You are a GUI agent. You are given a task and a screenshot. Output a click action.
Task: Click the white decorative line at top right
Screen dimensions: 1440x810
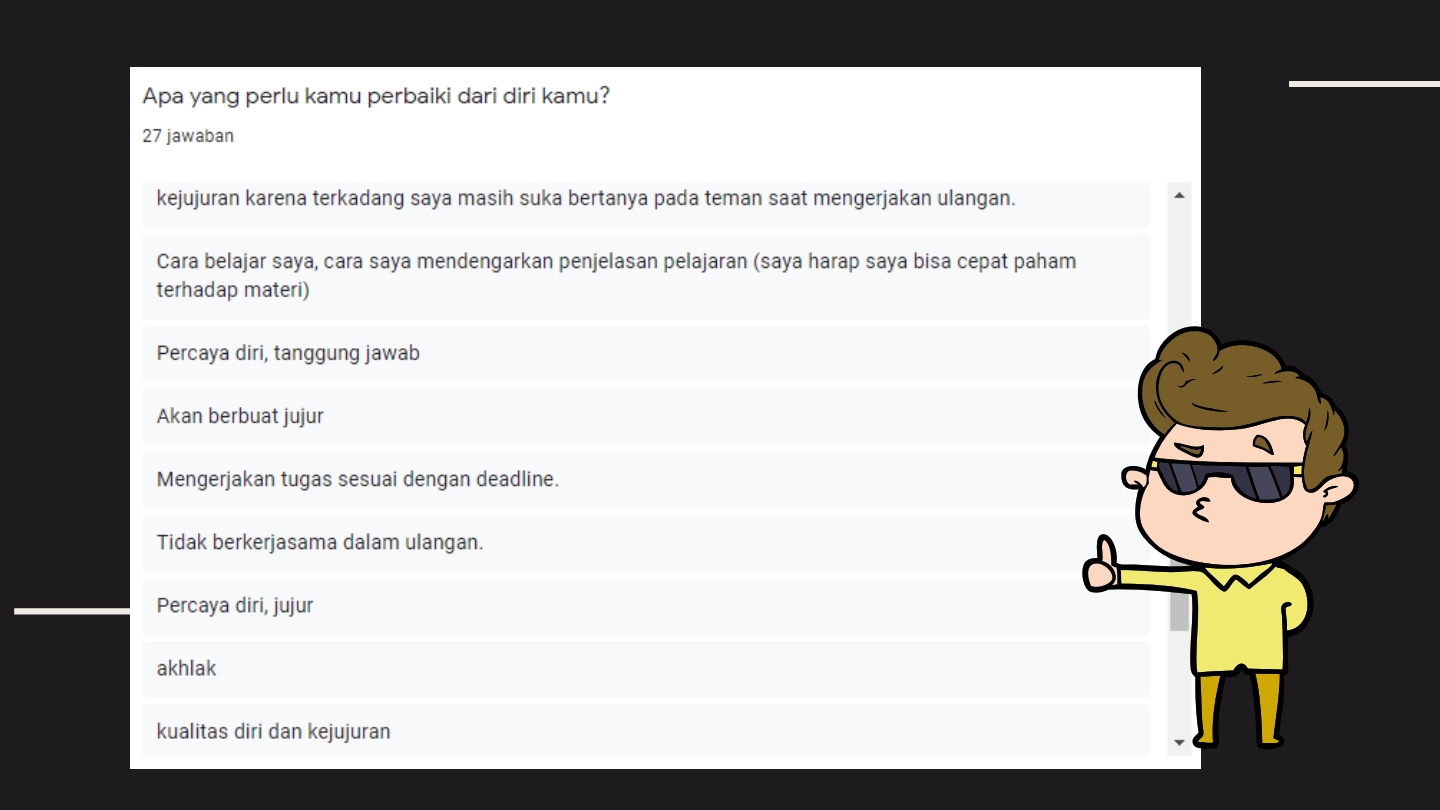1364,84
